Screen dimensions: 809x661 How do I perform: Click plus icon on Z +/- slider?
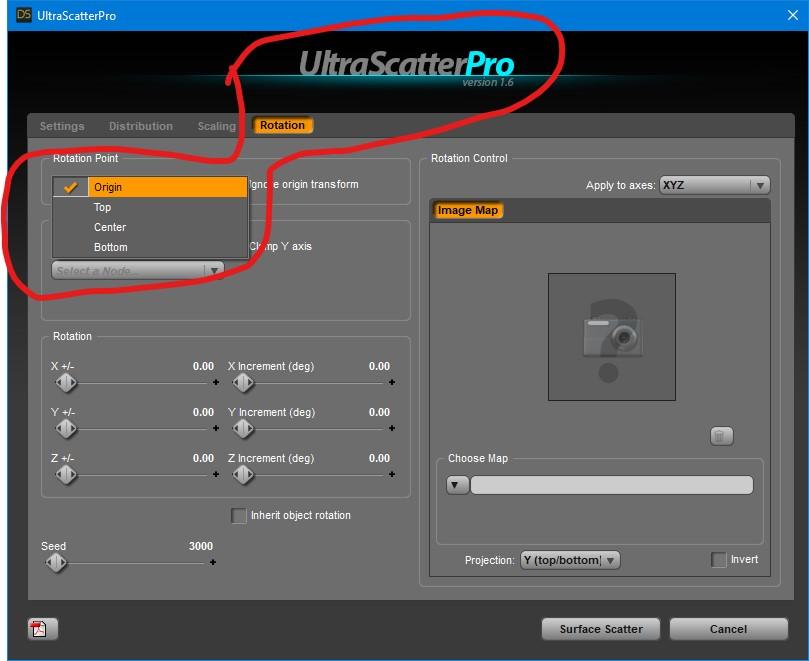click(x=216, y=474)
